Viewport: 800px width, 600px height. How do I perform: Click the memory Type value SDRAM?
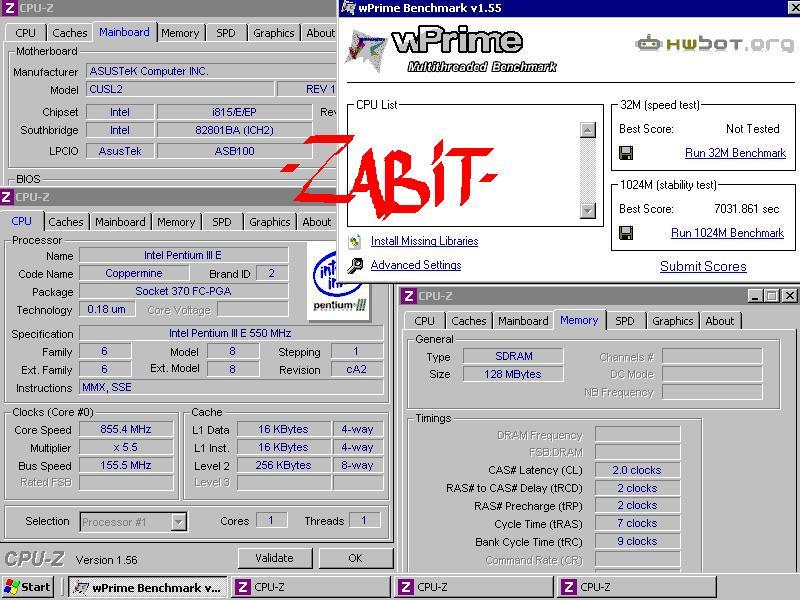point(513,356)
